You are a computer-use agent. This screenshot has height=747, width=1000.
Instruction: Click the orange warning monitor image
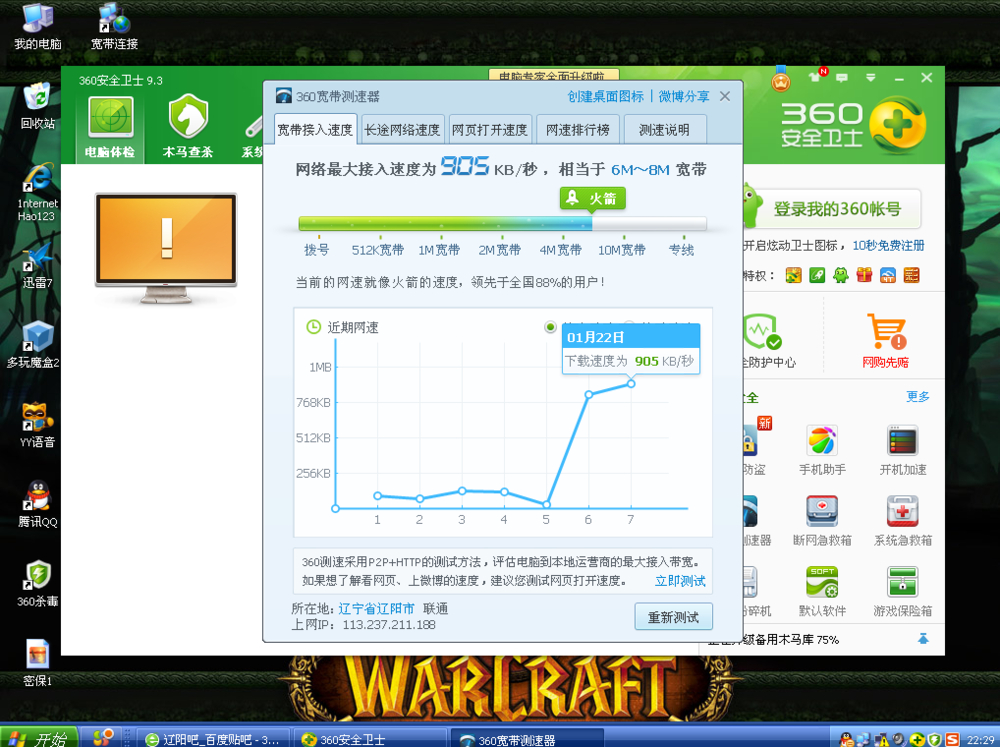click(166, 248)
